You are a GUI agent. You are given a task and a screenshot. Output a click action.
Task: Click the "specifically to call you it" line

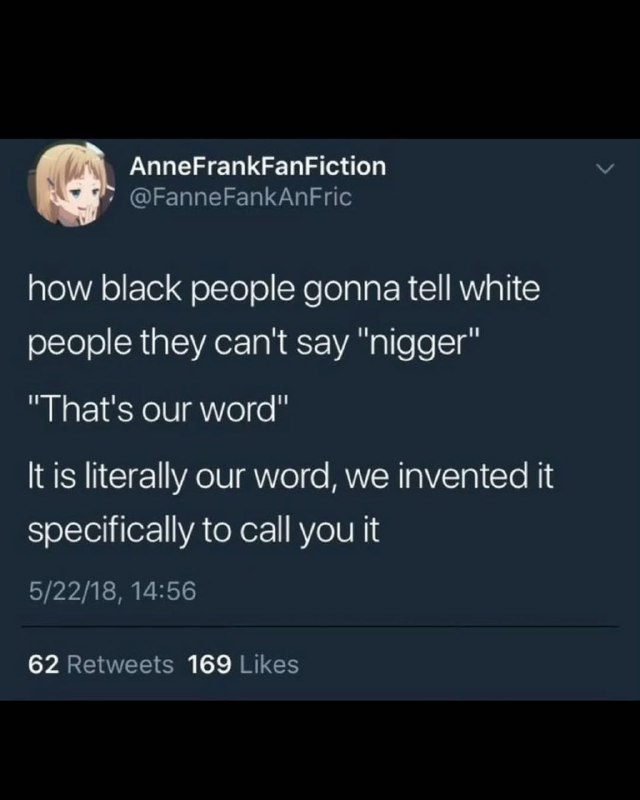point(204,531)
